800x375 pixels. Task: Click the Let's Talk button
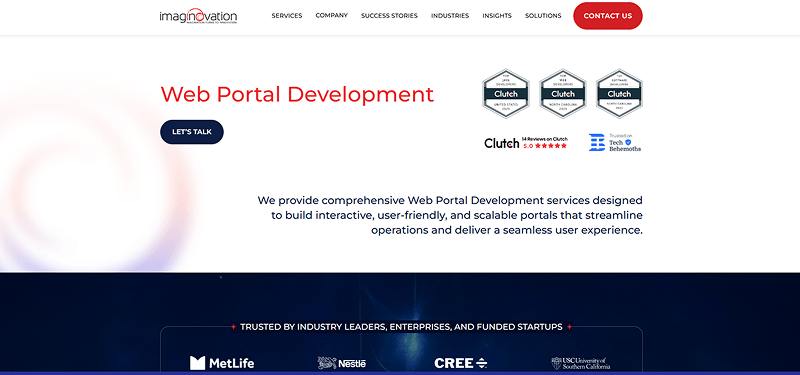pyautogui.click(x=192, y=132)
